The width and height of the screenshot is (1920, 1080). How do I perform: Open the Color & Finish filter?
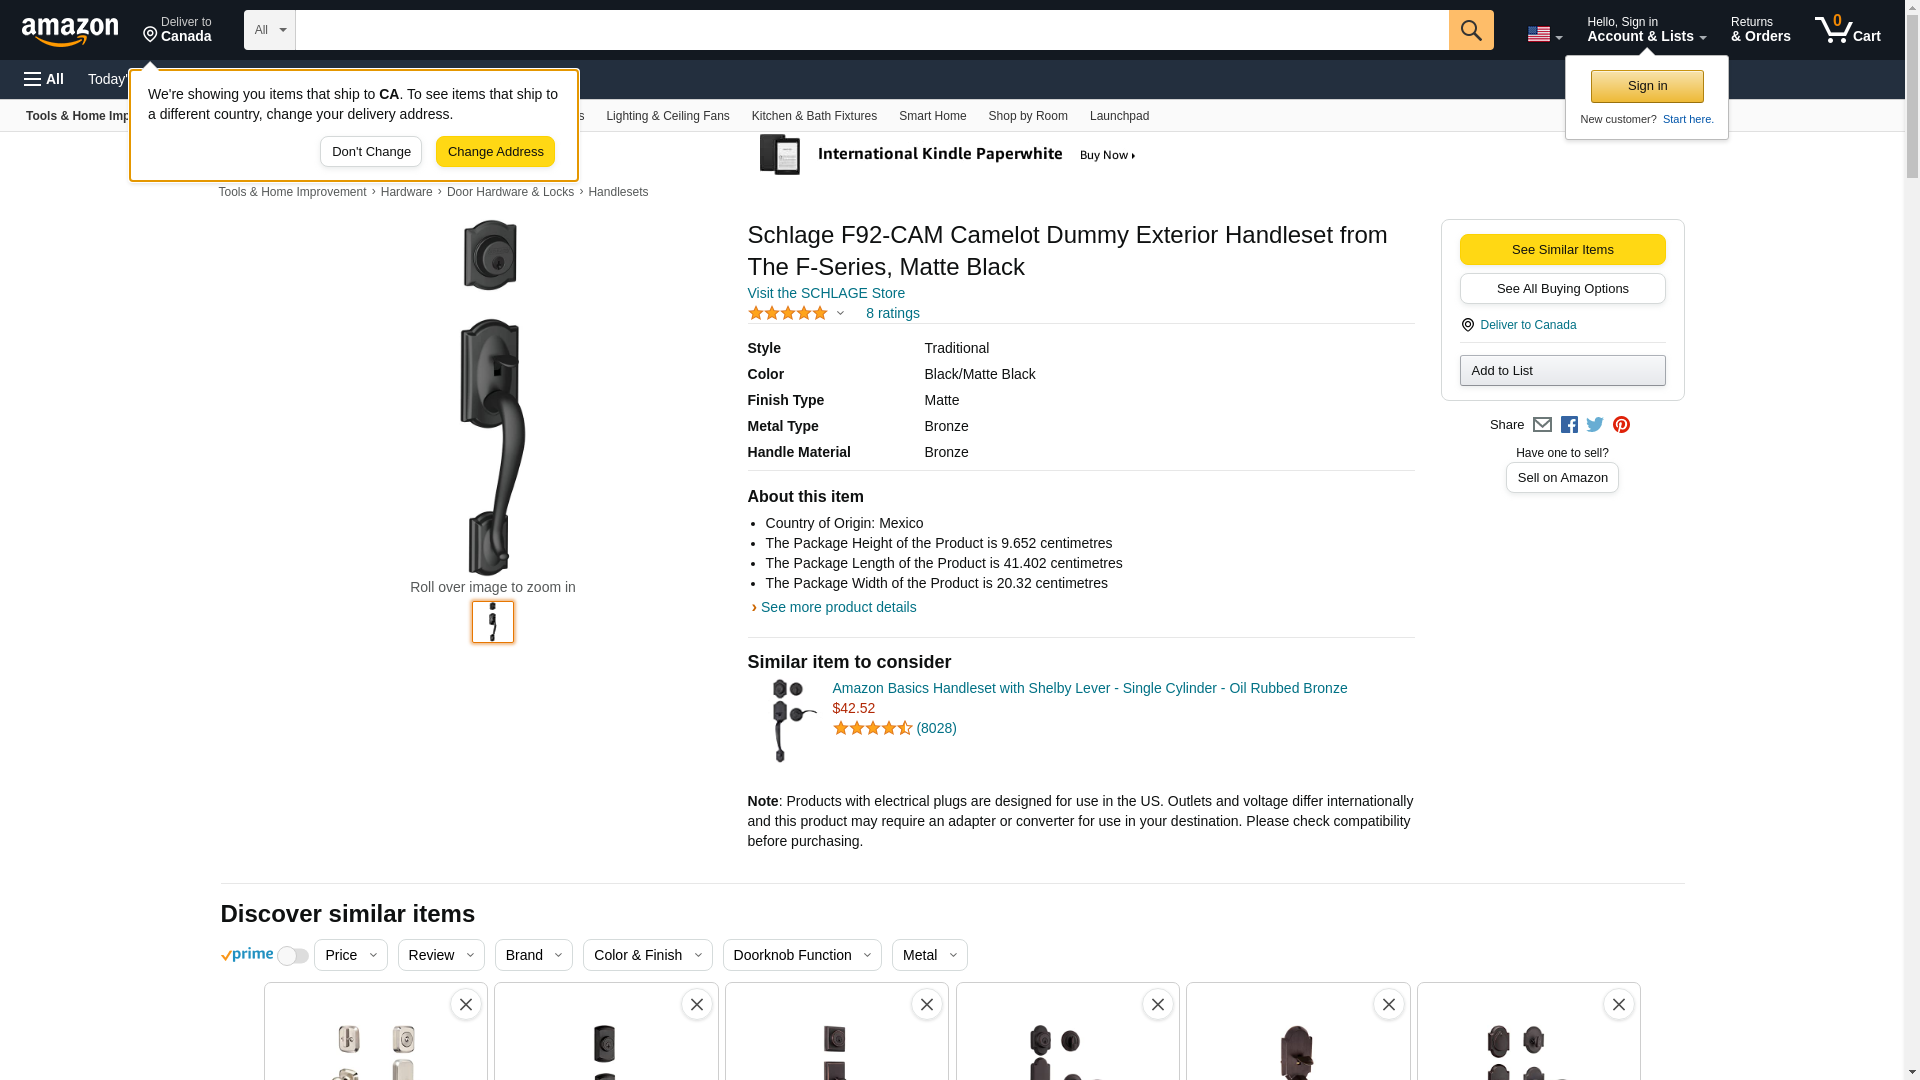[x=647, y=955]
